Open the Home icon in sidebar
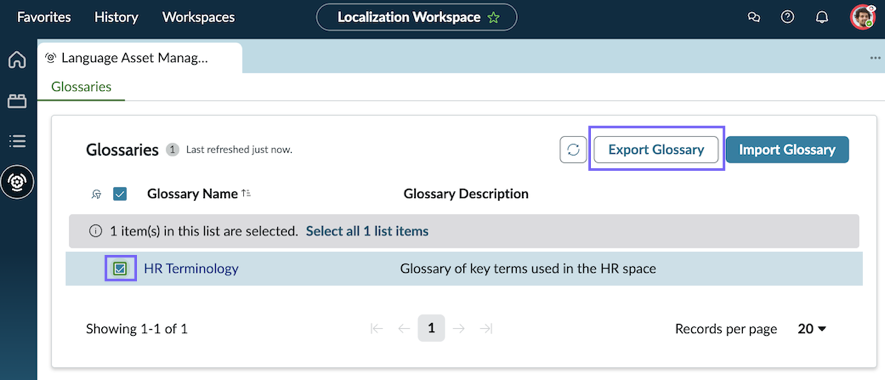 pyautogui.click(x=17, y=60)
